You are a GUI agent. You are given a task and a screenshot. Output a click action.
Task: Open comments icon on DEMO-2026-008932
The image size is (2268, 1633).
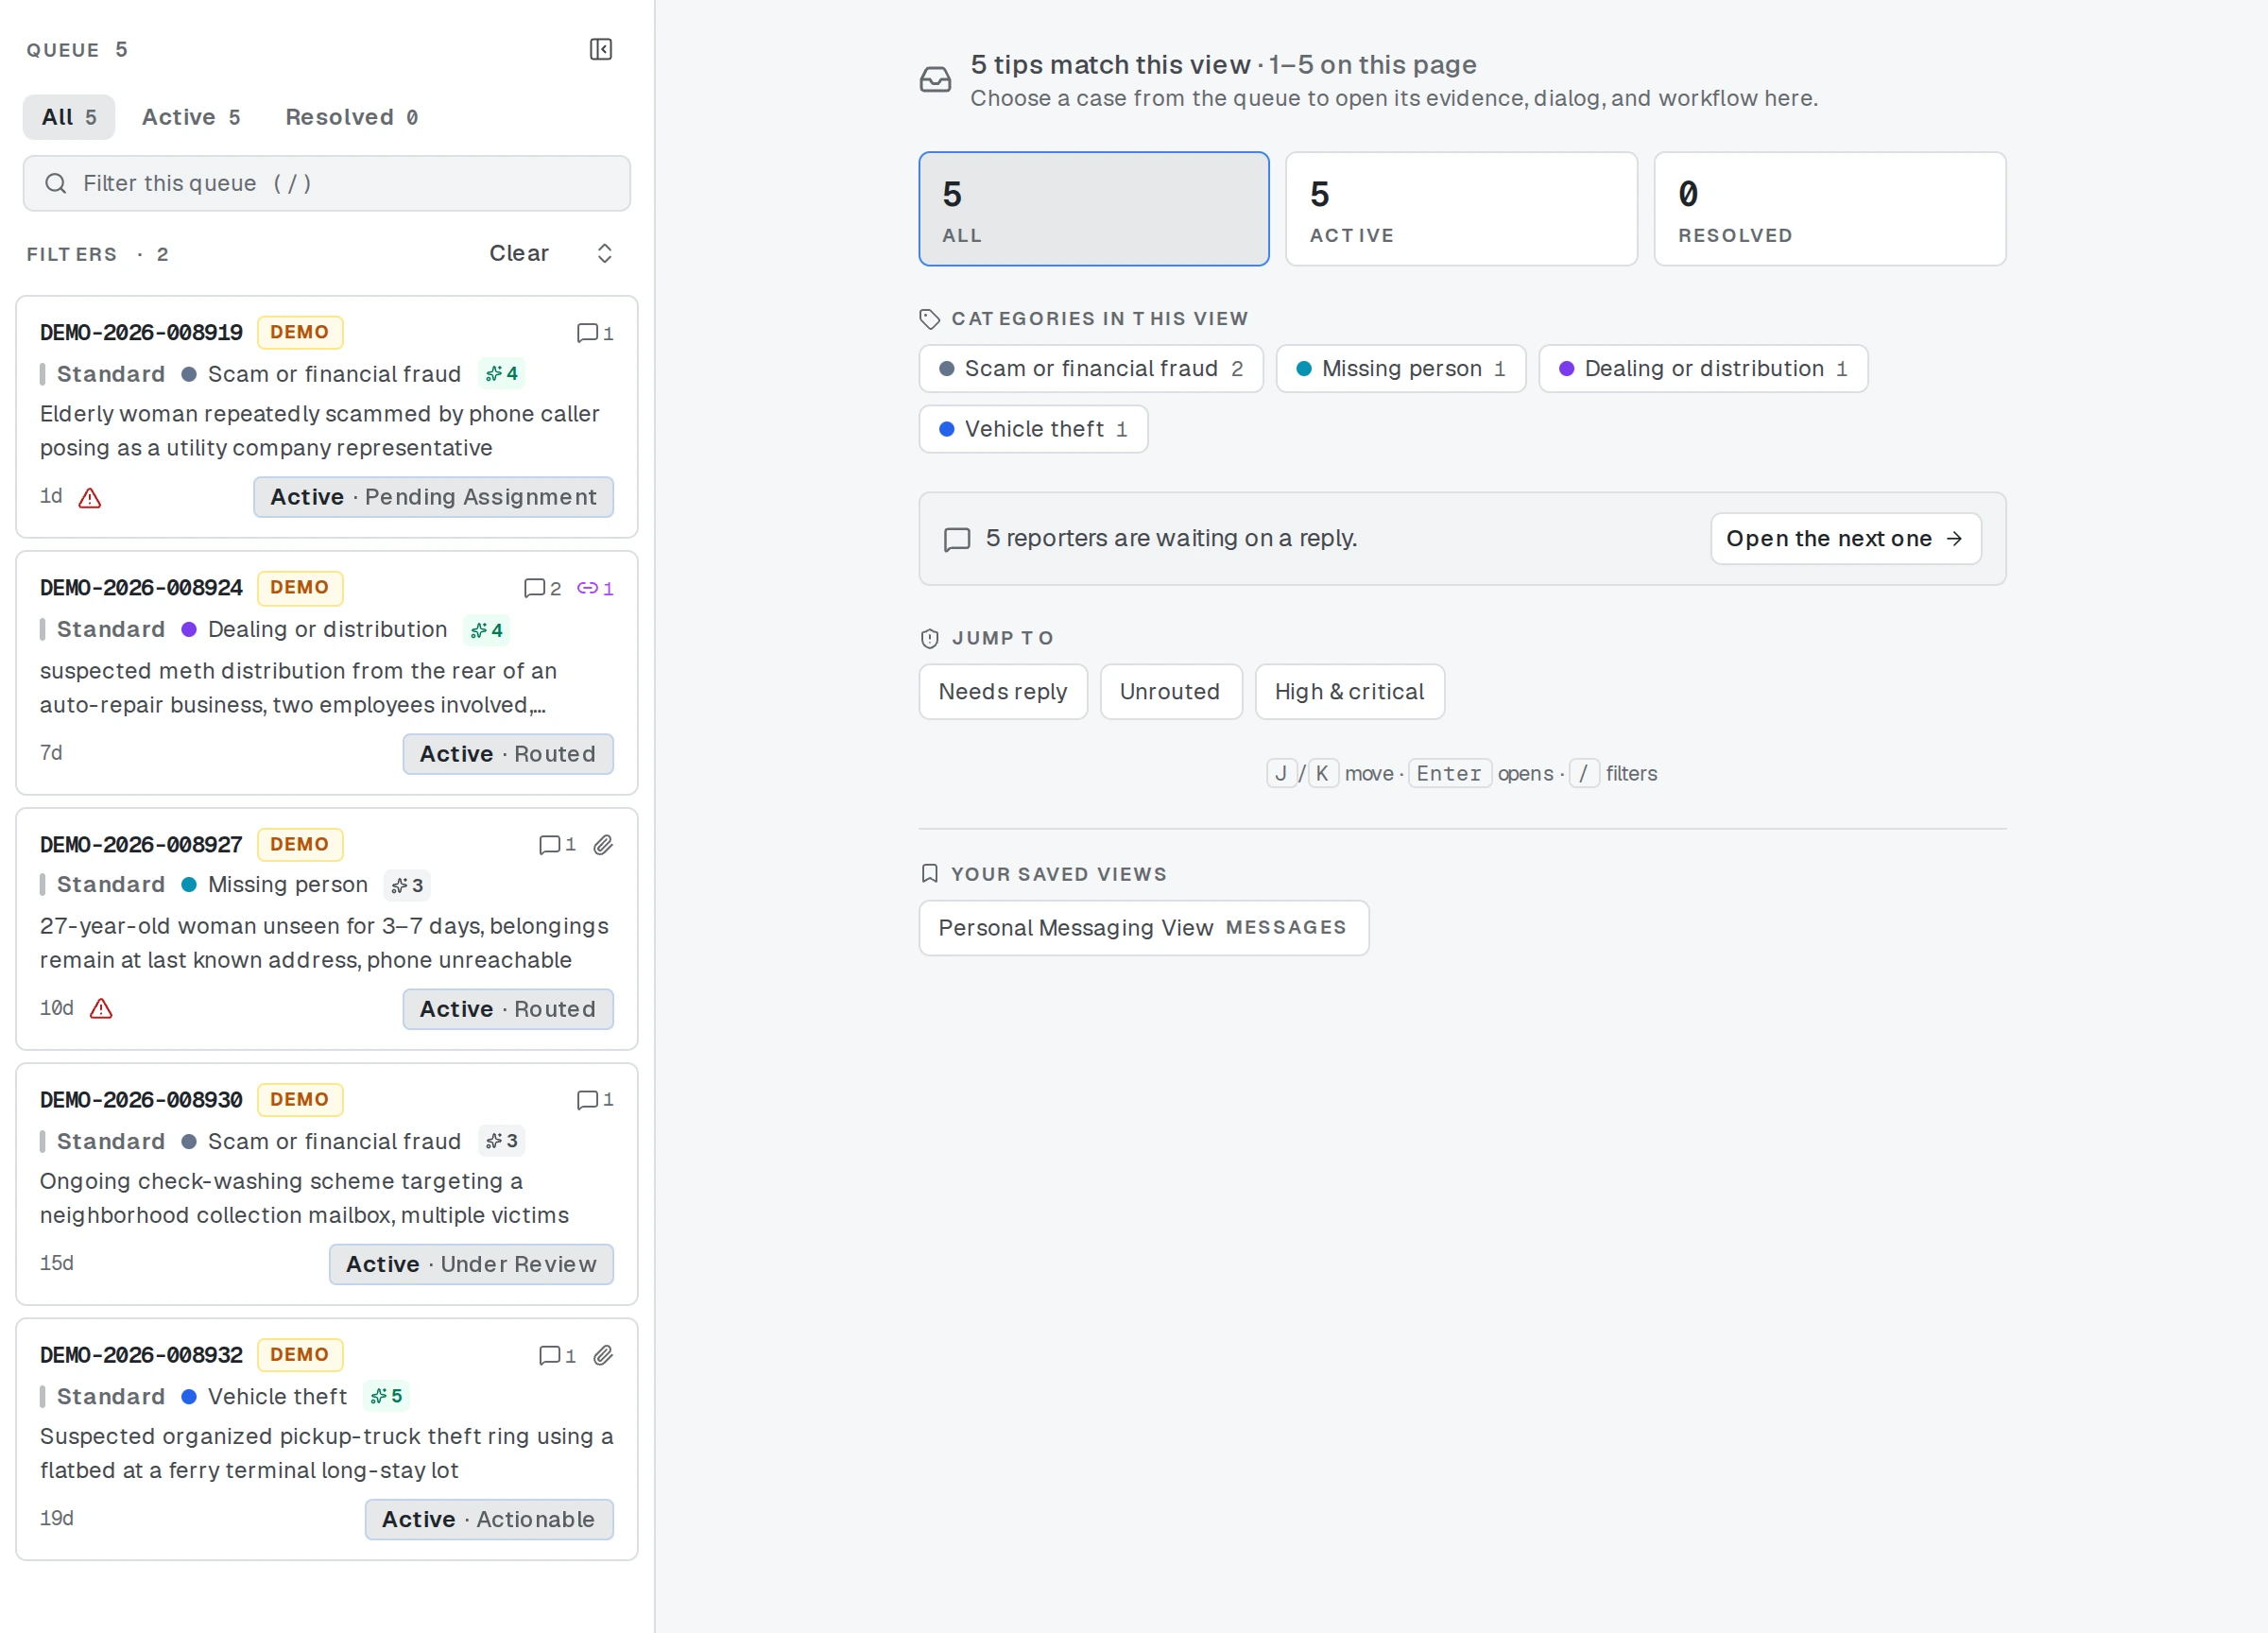tap(557, 1355)
